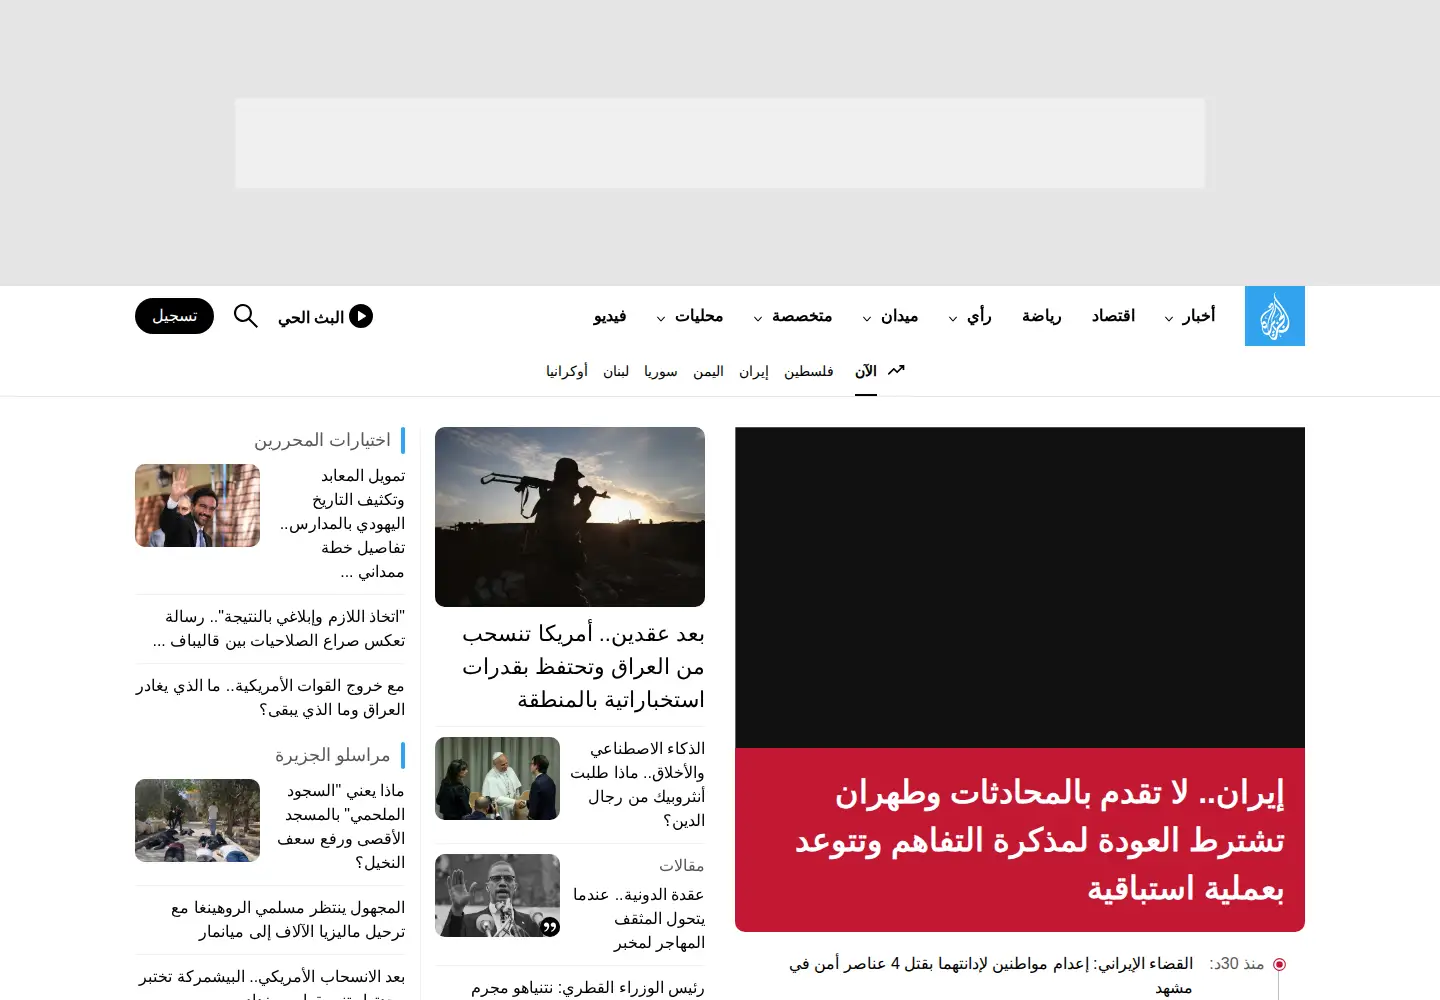Open the فيديو section

pyautogui.click(x=609, y=316)
